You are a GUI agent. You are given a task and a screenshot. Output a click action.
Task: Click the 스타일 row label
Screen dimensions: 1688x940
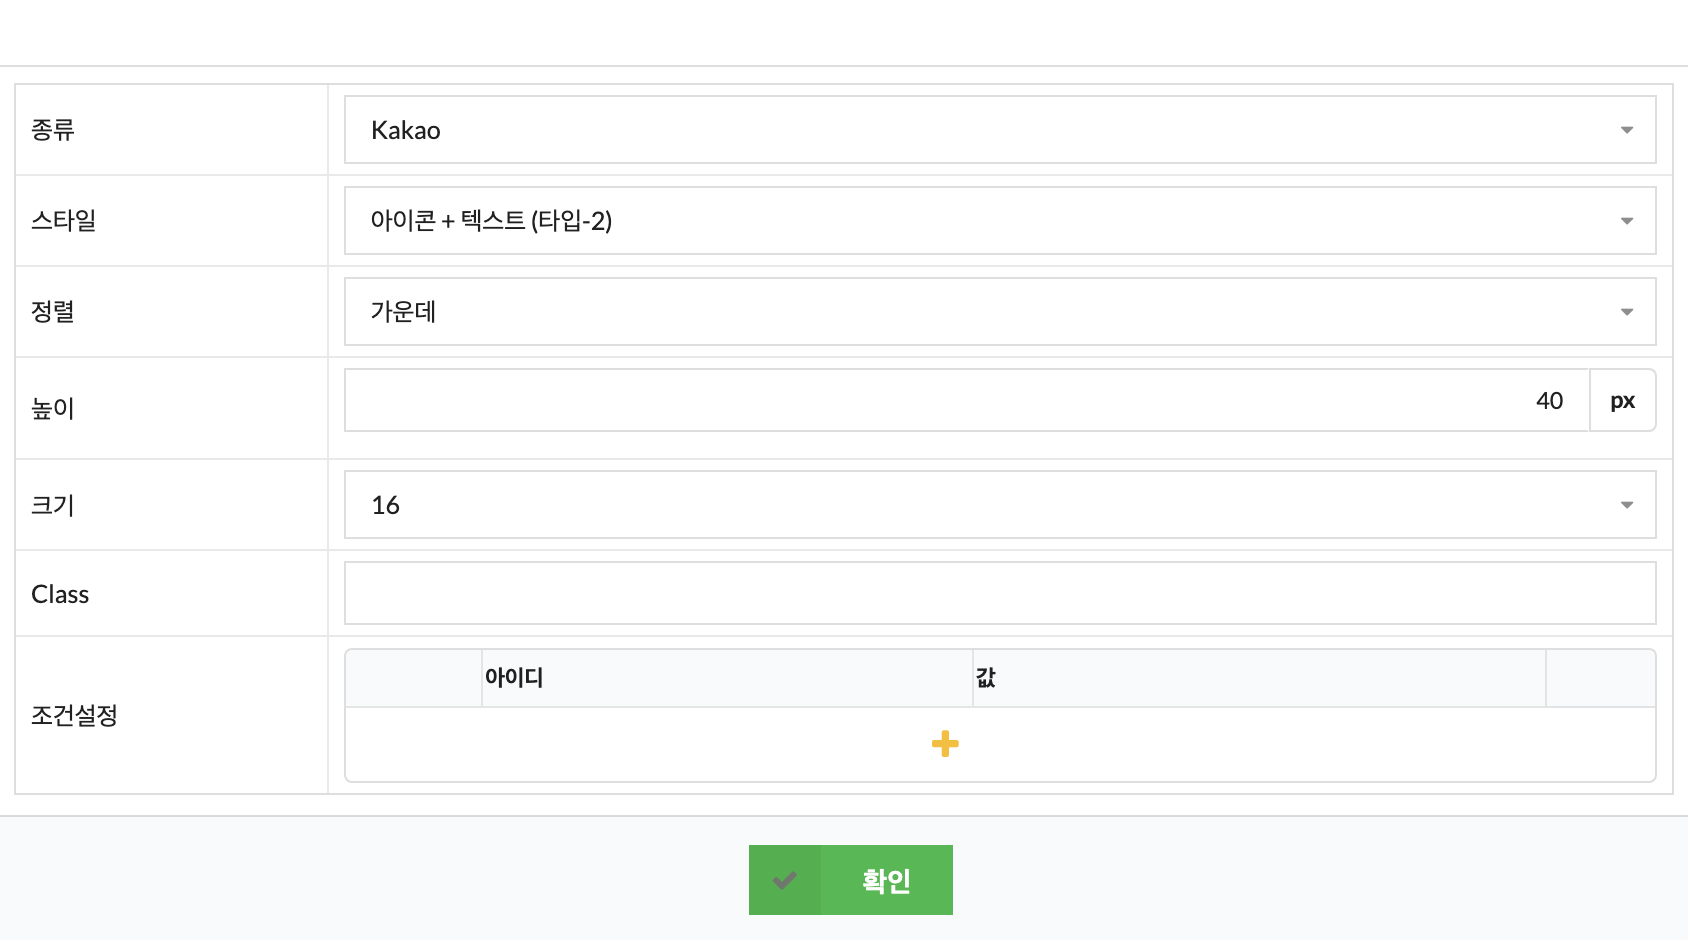[x=64, y=221]
